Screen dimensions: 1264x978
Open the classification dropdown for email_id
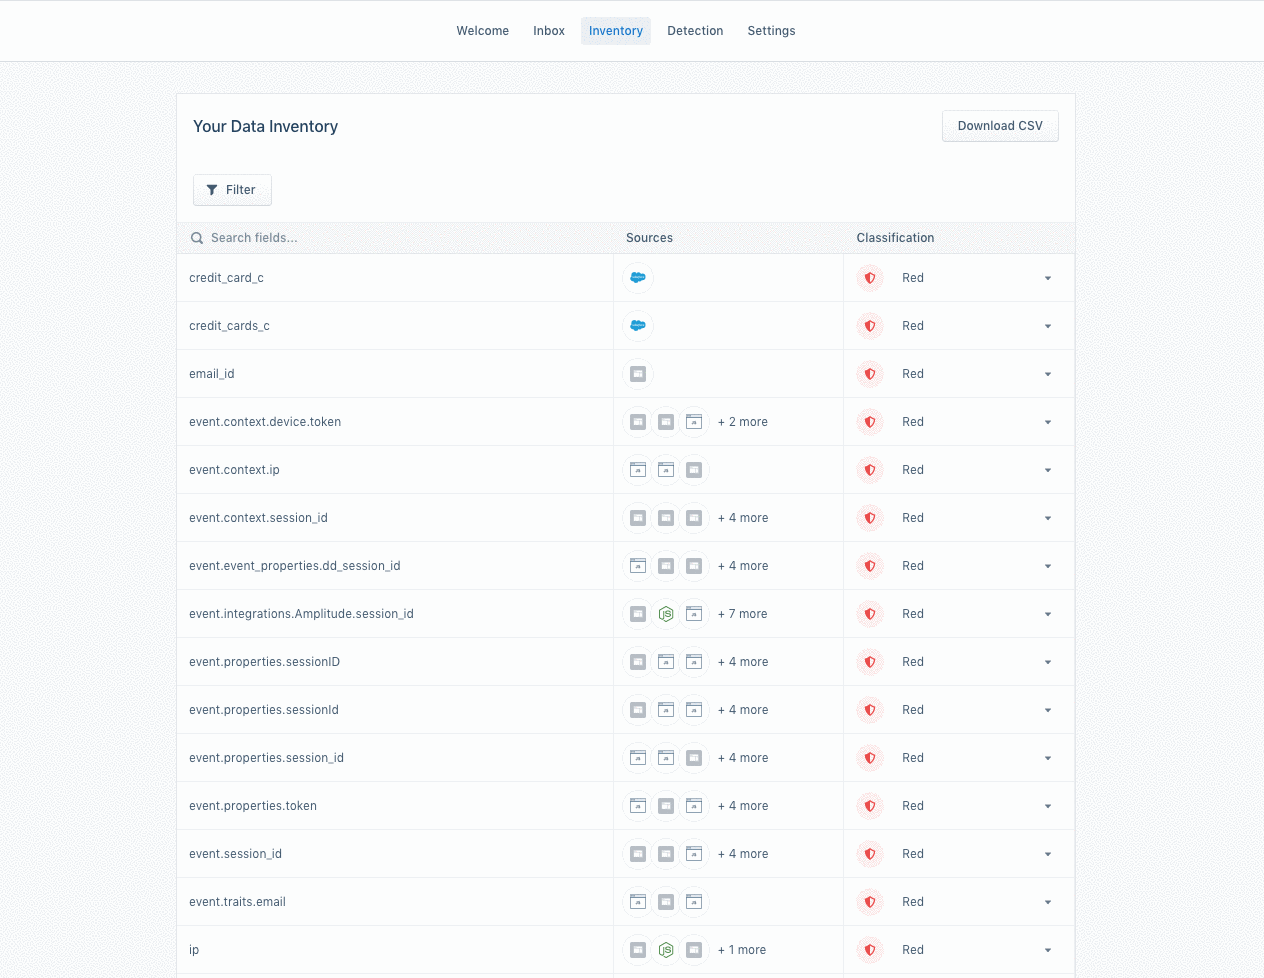coord(1047,374)
